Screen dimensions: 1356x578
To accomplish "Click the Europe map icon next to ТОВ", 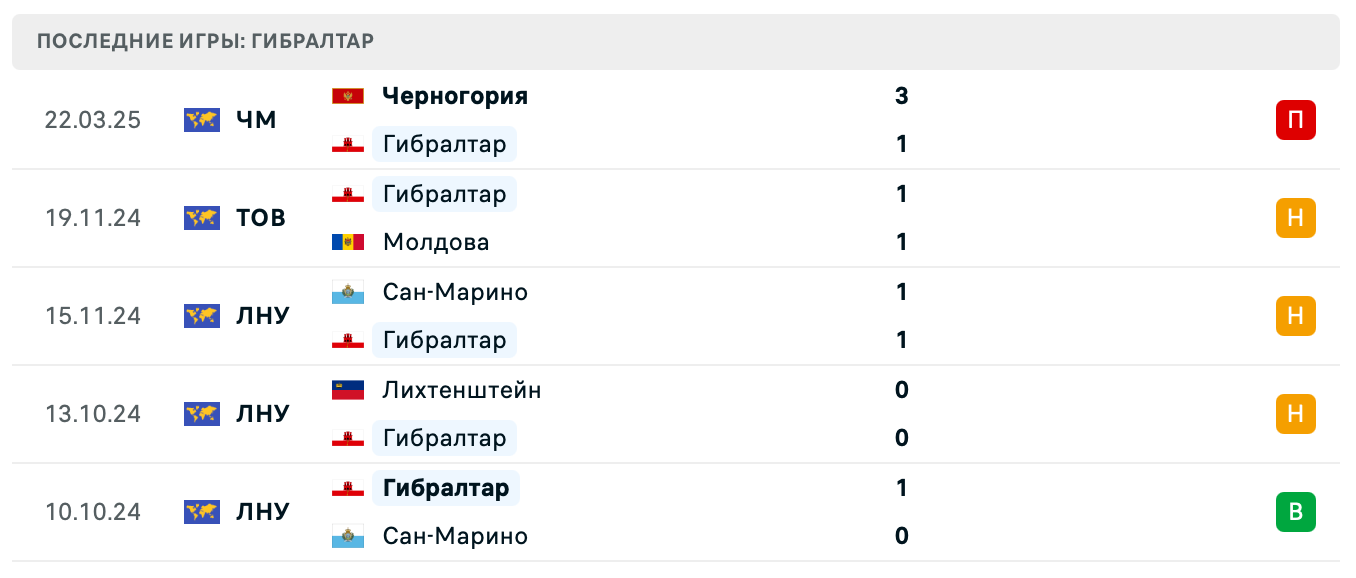I will (x=201, y=218).
